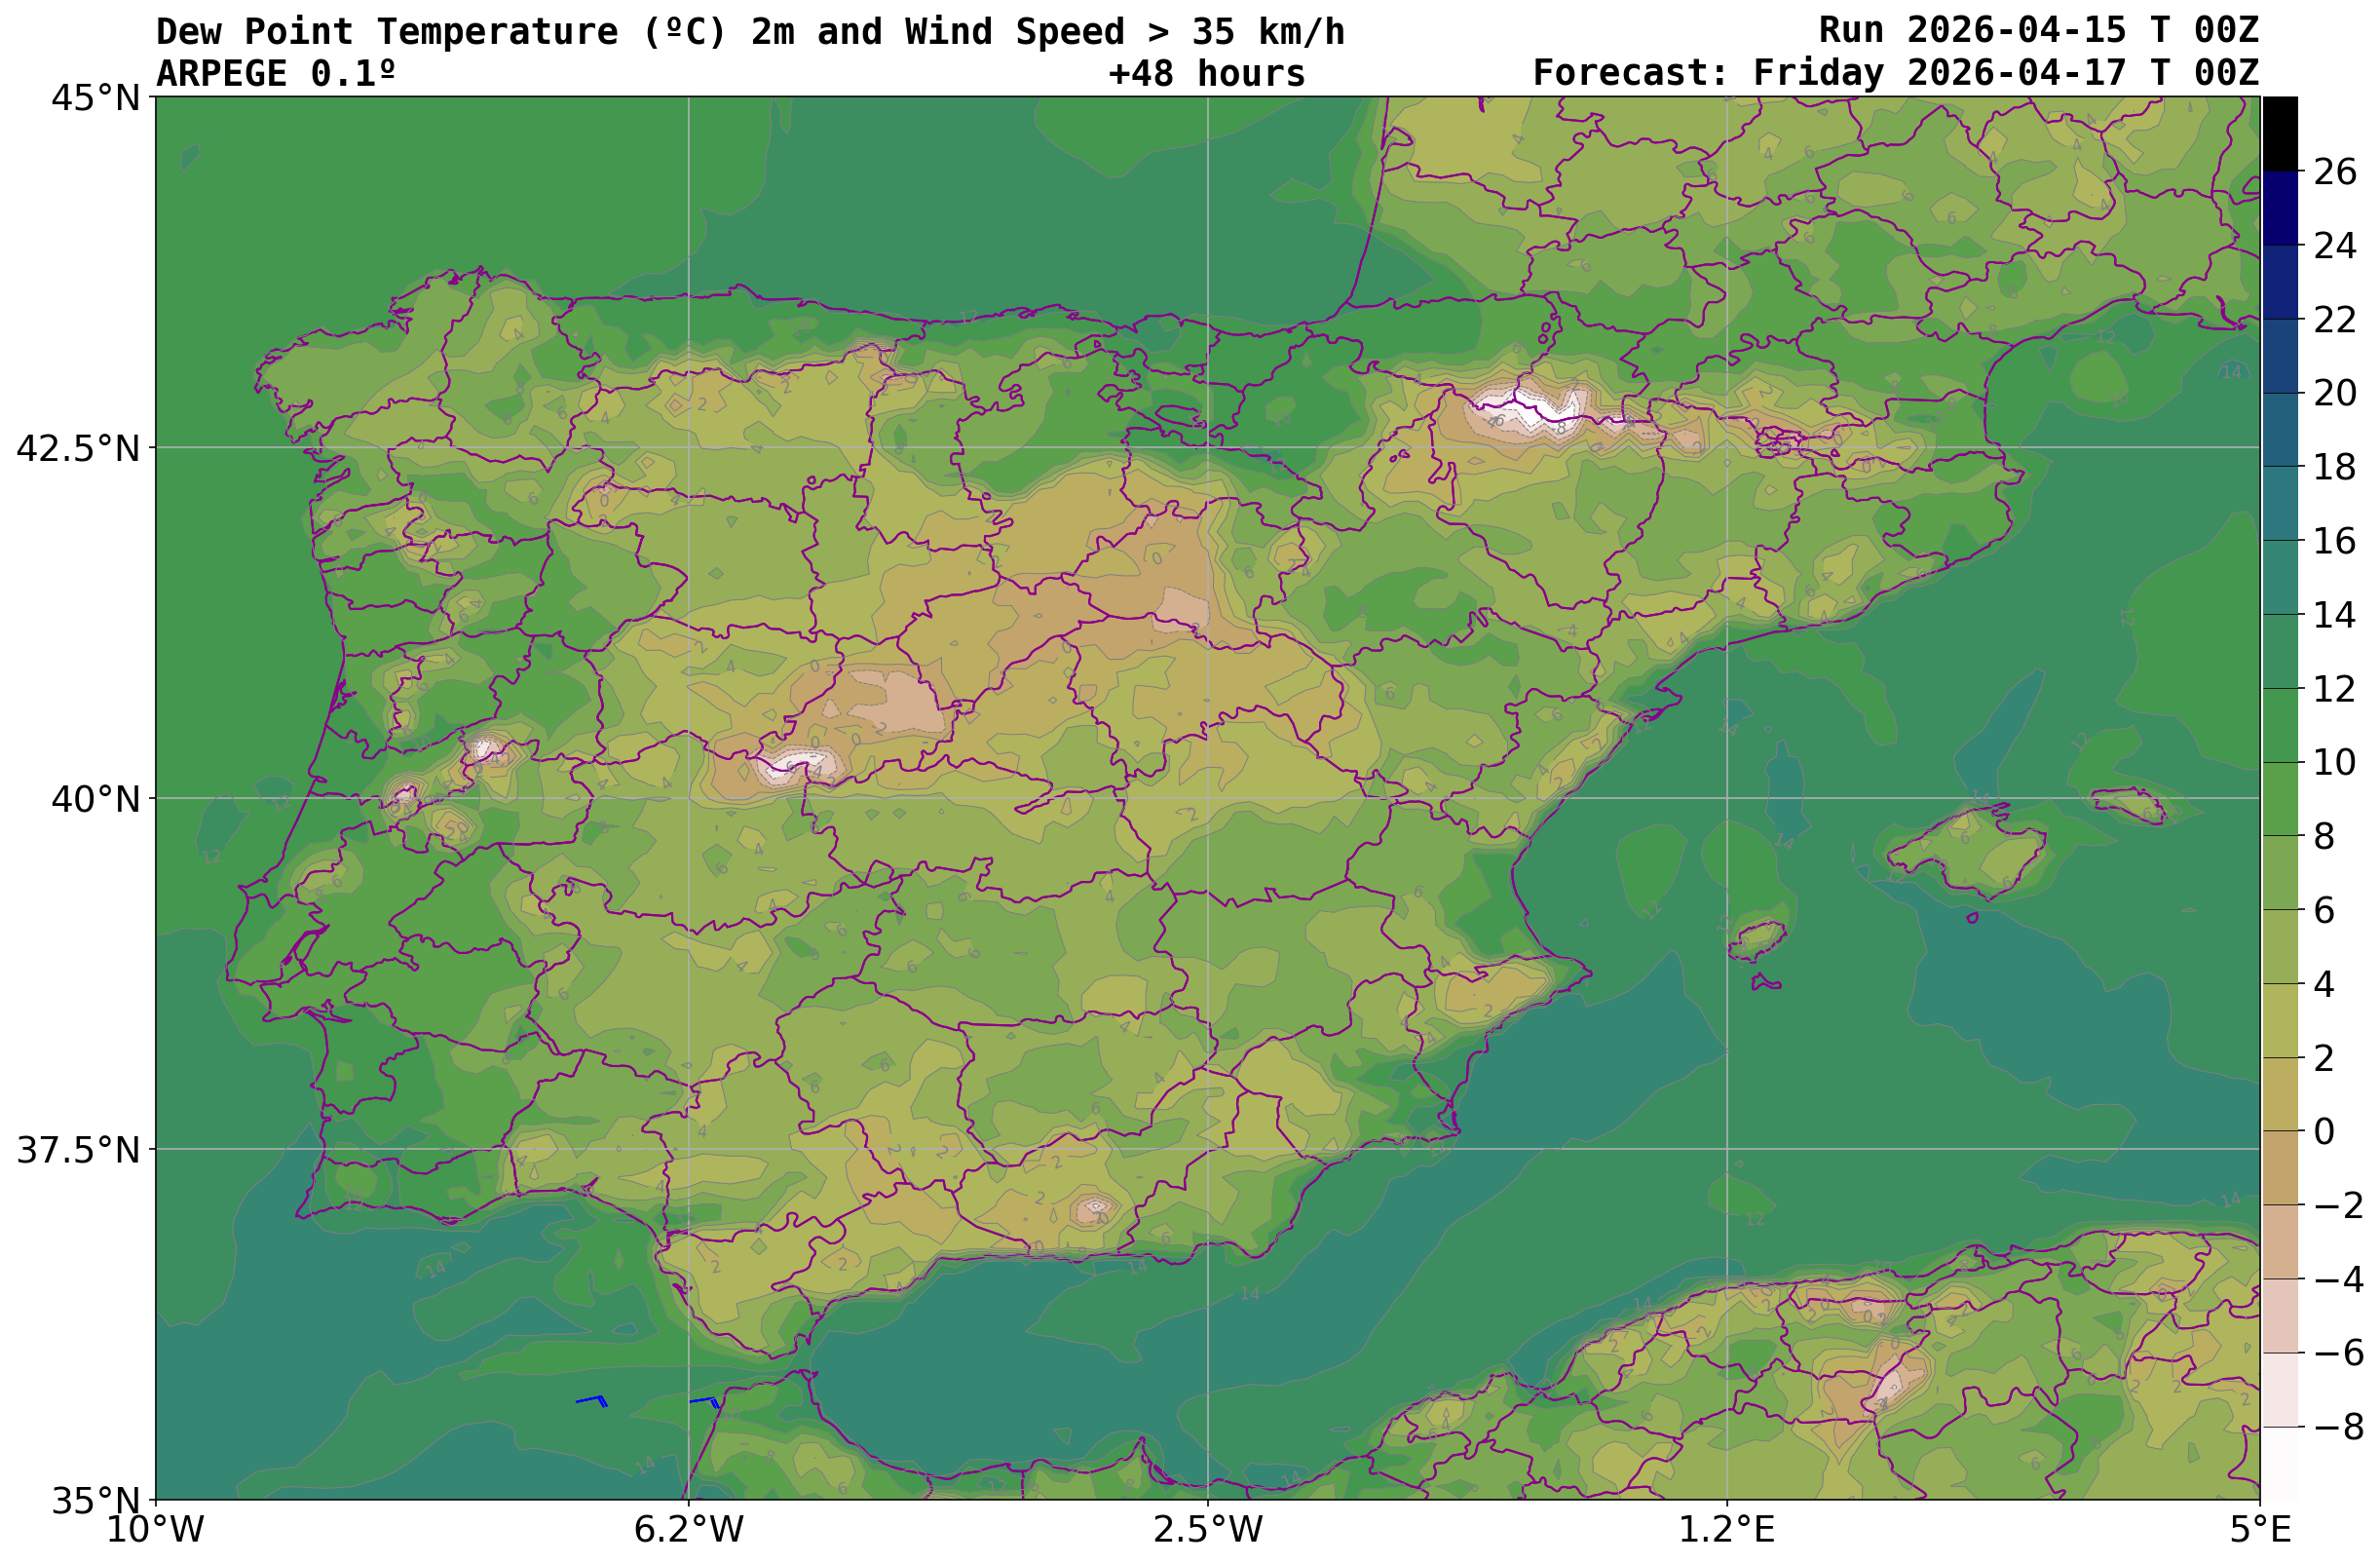Viewport: 2380px width, 1564px height.
Task: Click the black top segment of the colorbar
Action: 2280,133
